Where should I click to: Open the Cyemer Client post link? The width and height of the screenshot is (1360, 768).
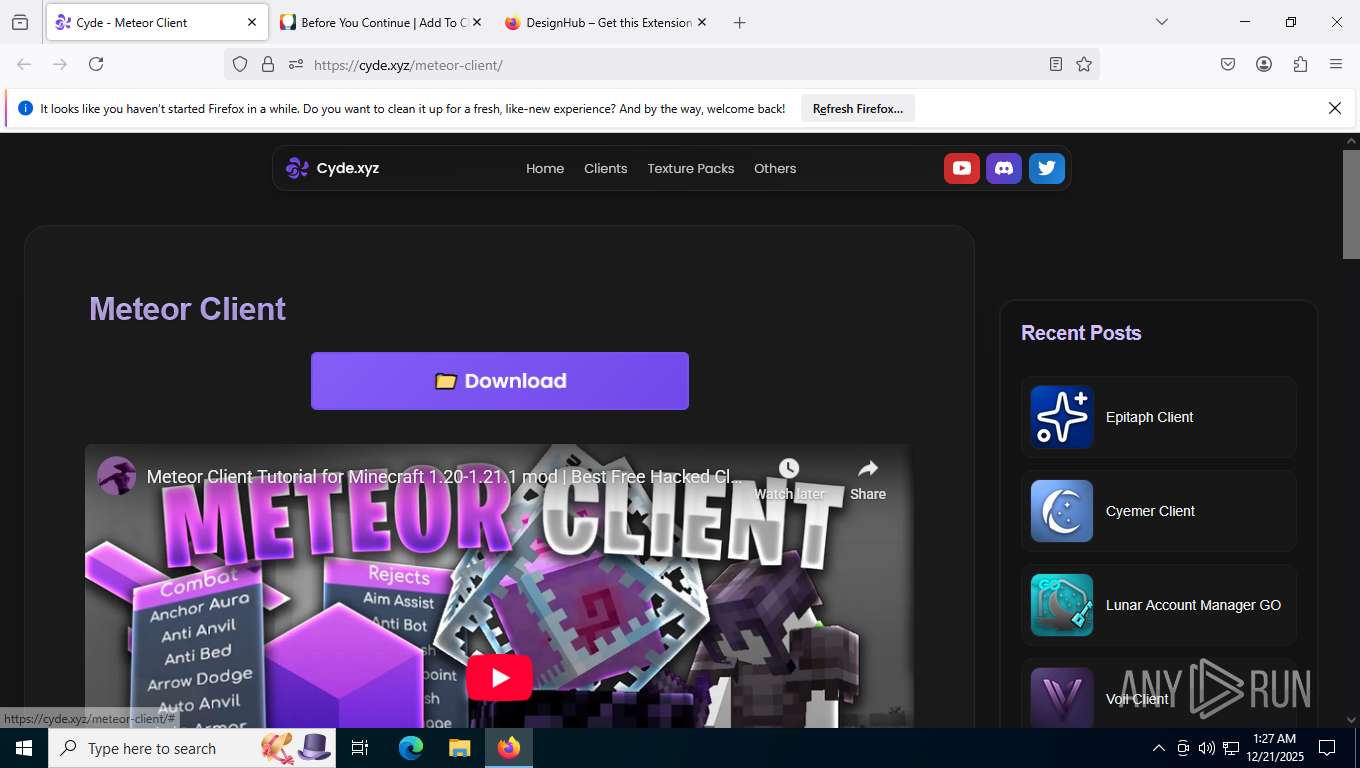[x=1150, y=511]
